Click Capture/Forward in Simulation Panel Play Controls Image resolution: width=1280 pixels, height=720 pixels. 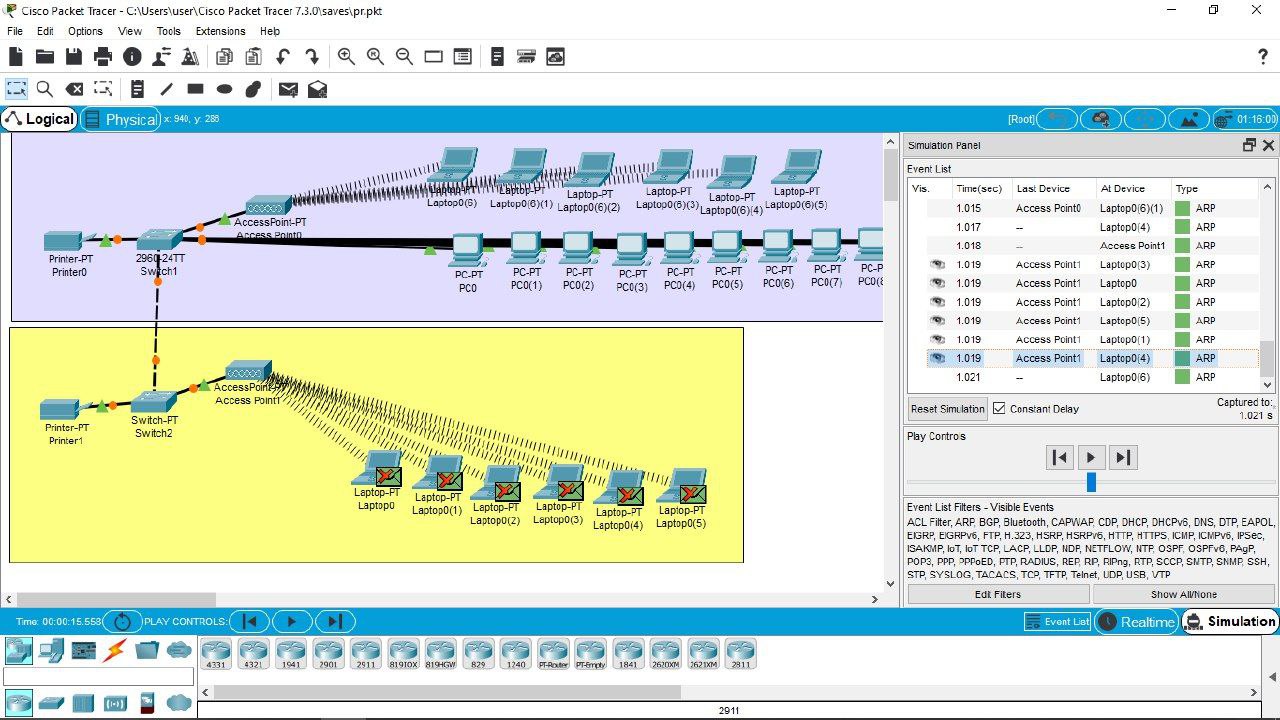1123,457
